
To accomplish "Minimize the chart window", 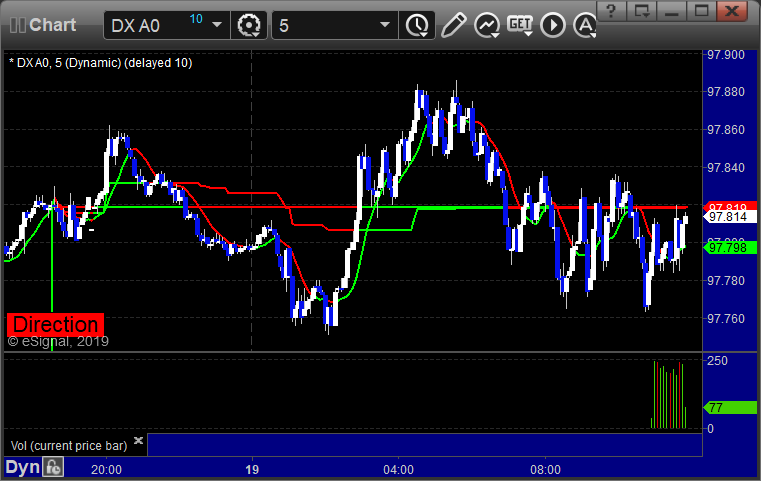I will coord(671,11).
